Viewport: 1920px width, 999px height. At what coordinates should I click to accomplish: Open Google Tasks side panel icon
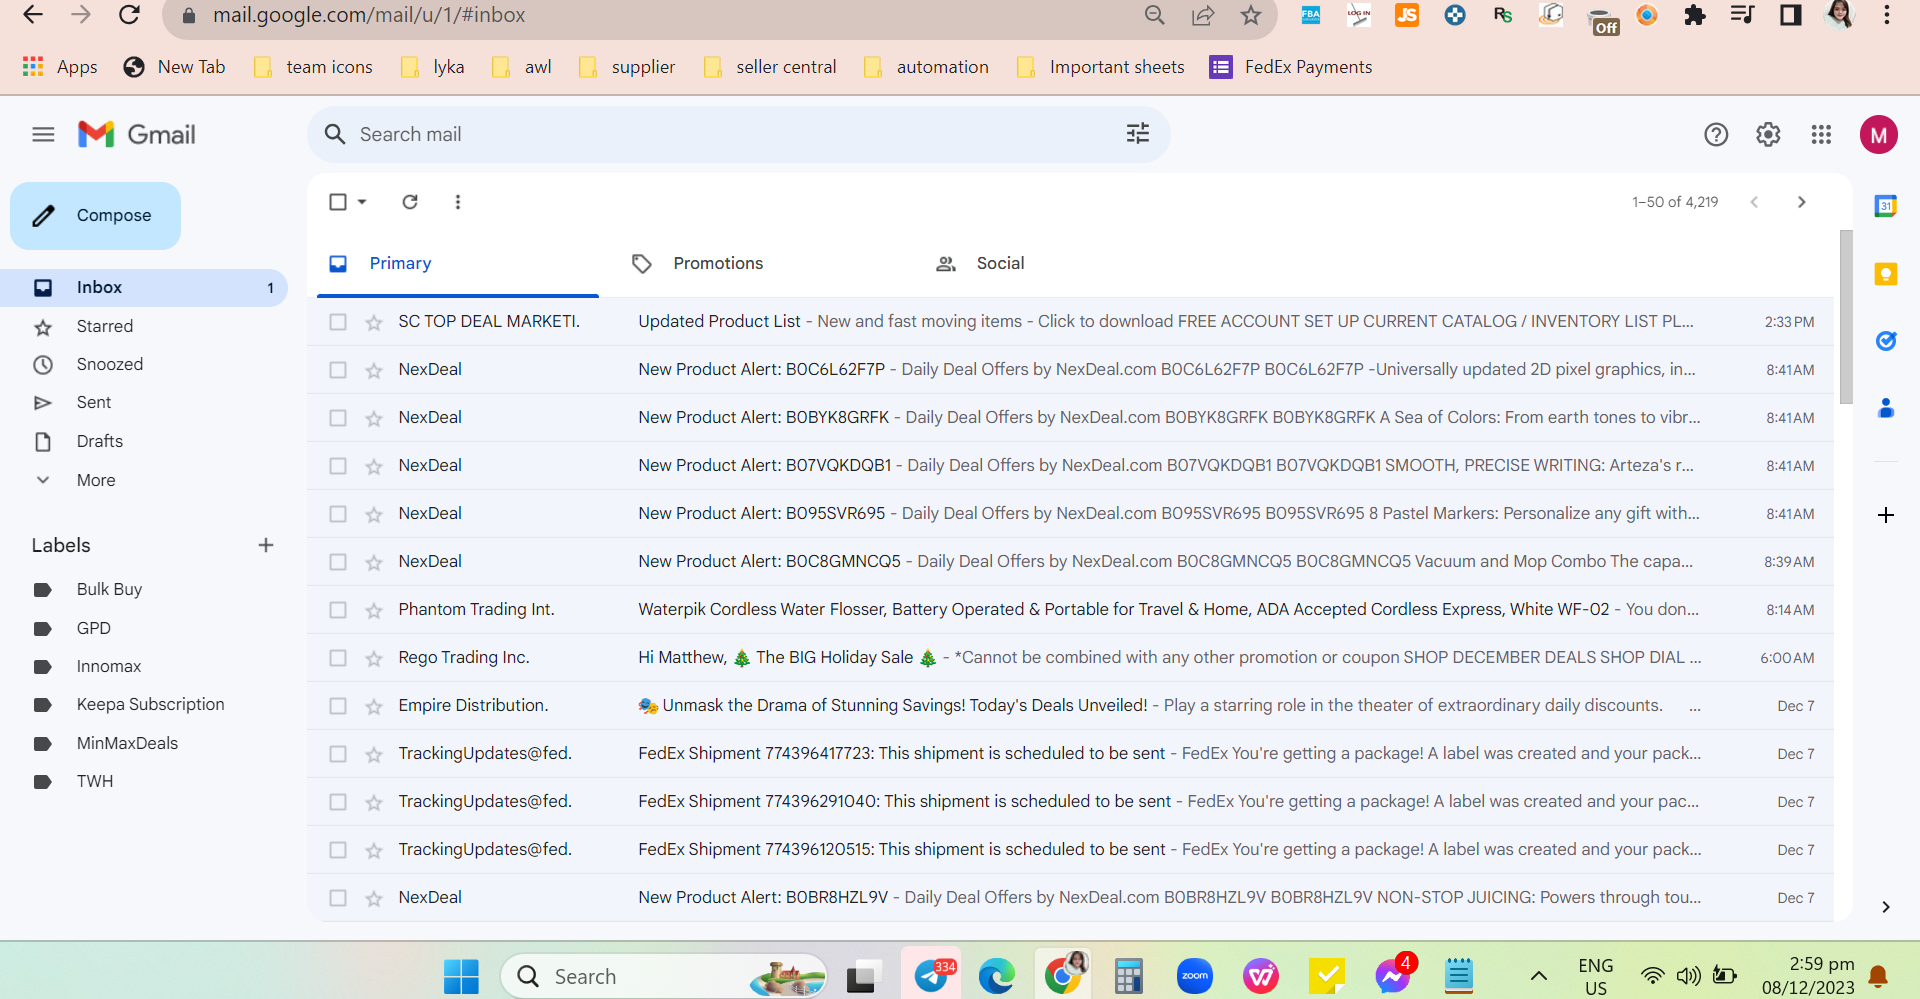click(x=1886, y=341)
